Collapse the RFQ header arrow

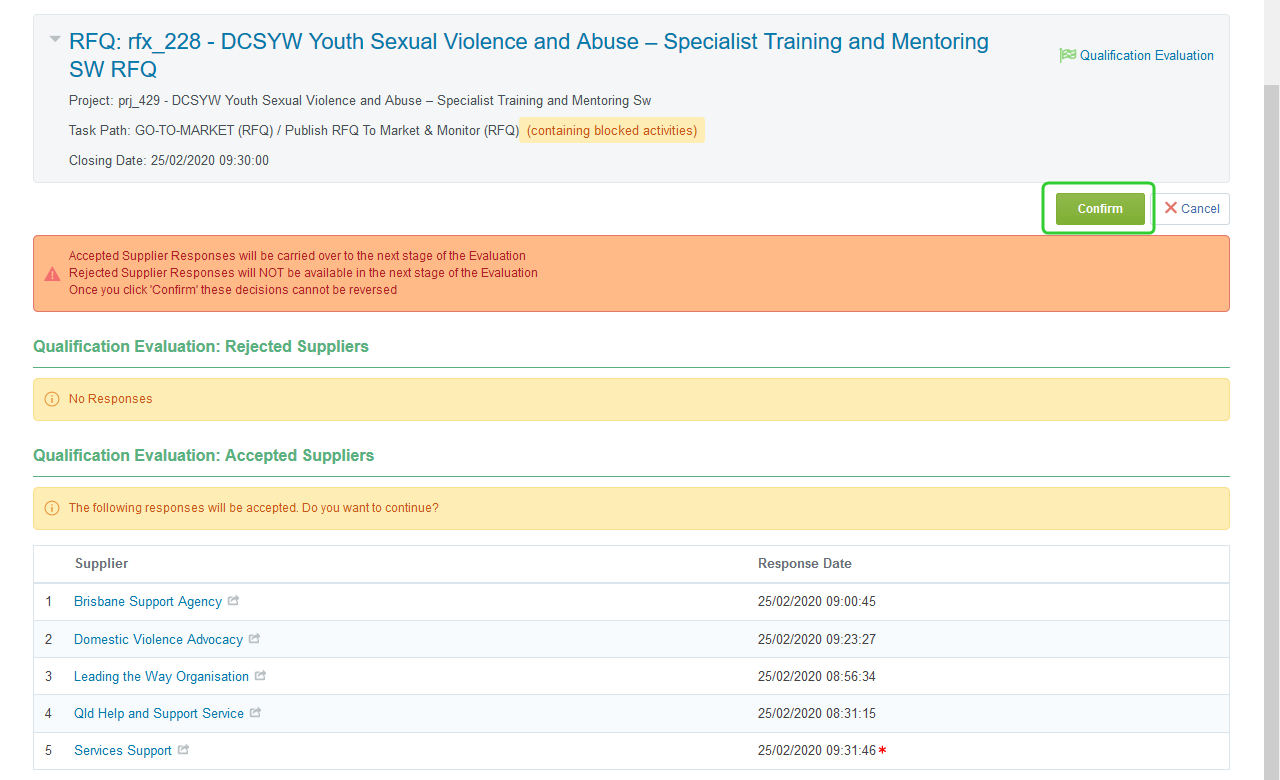coord(54,40)
